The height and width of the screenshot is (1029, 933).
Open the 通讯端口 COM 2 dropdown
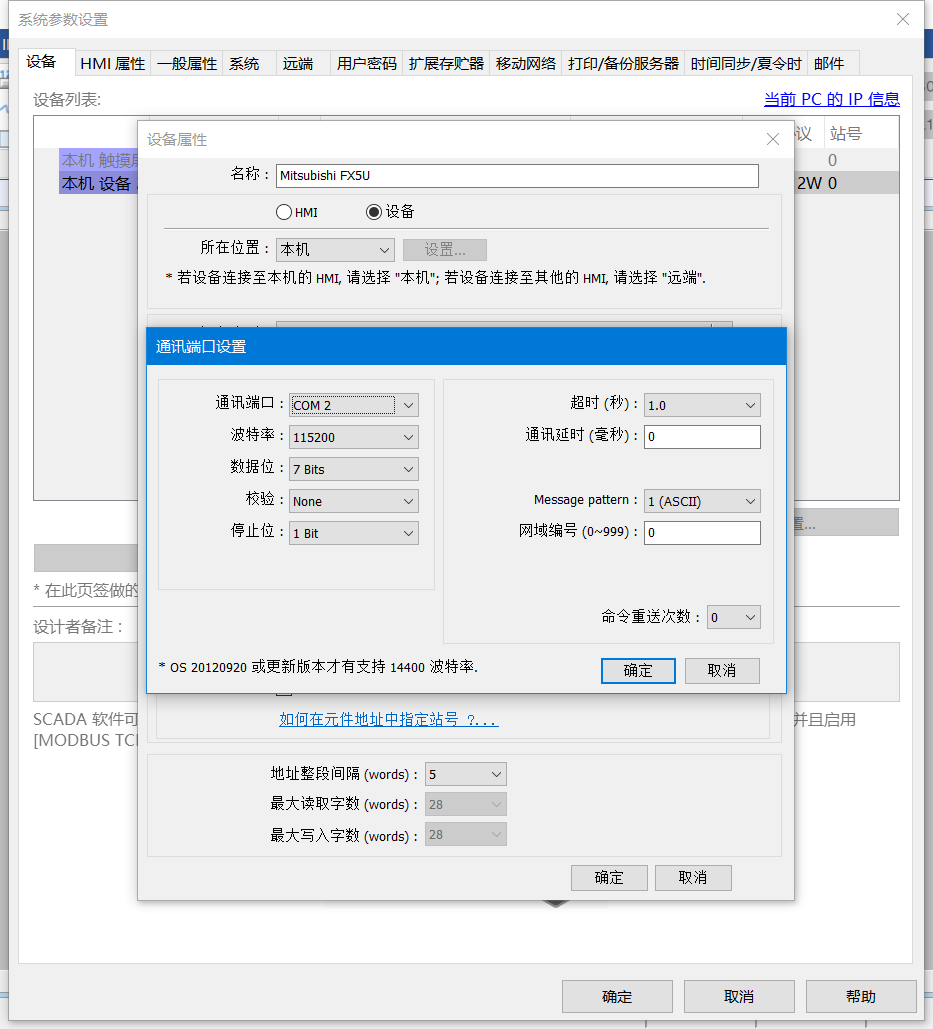(354, 405)
